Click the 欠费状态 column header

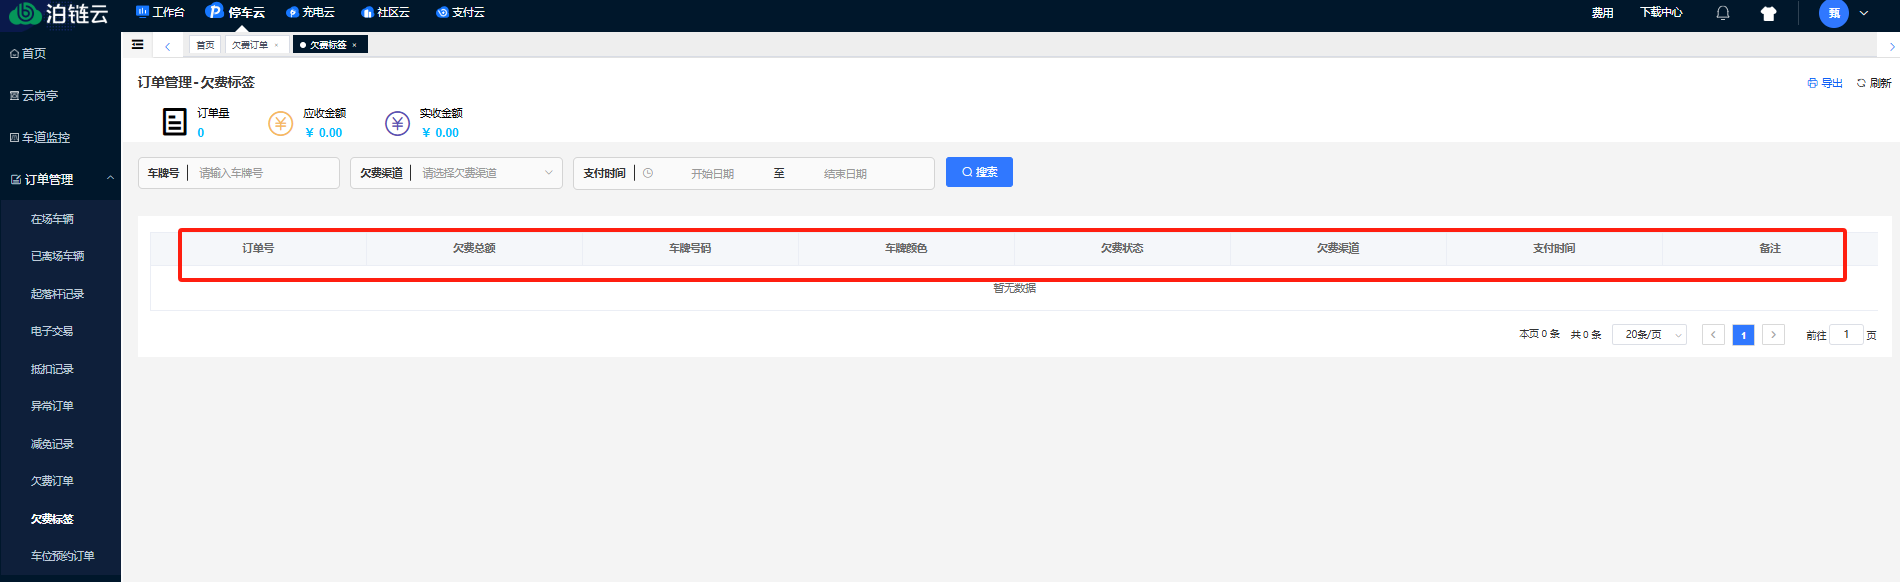1122,248
